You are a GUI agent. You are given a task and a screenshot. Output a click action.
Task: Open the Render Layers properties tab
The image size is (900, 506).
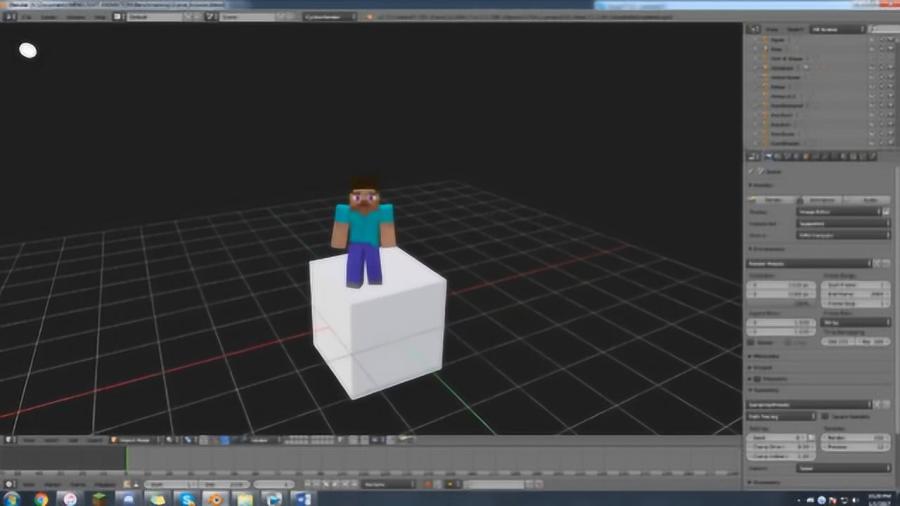pos(777,156)
